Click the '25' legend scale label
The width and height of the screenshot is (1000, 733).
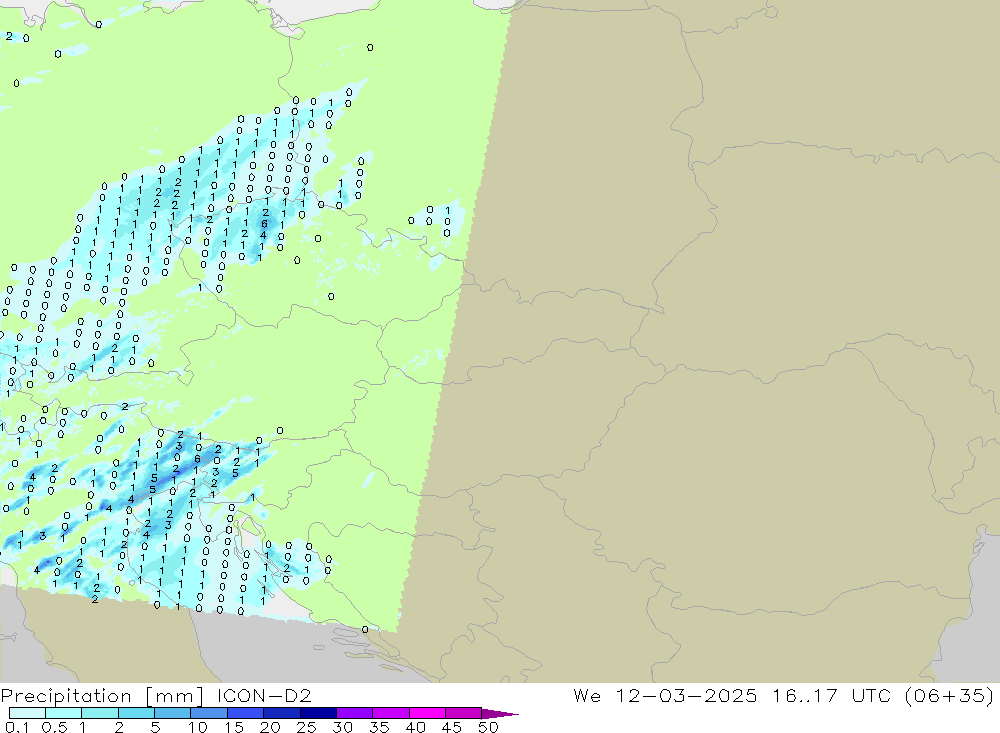coord(306,727)
